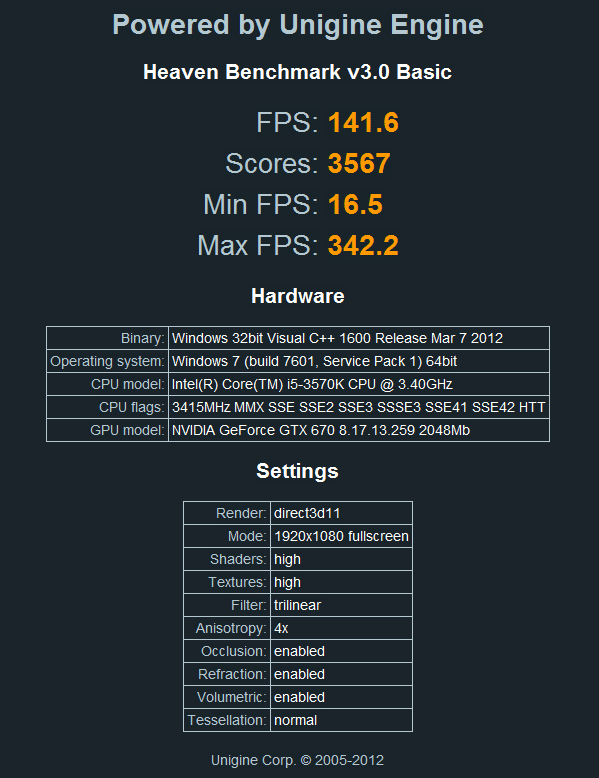Click the CPU model i5-3570K cell
599x778 pixels.
coord(359,384)
